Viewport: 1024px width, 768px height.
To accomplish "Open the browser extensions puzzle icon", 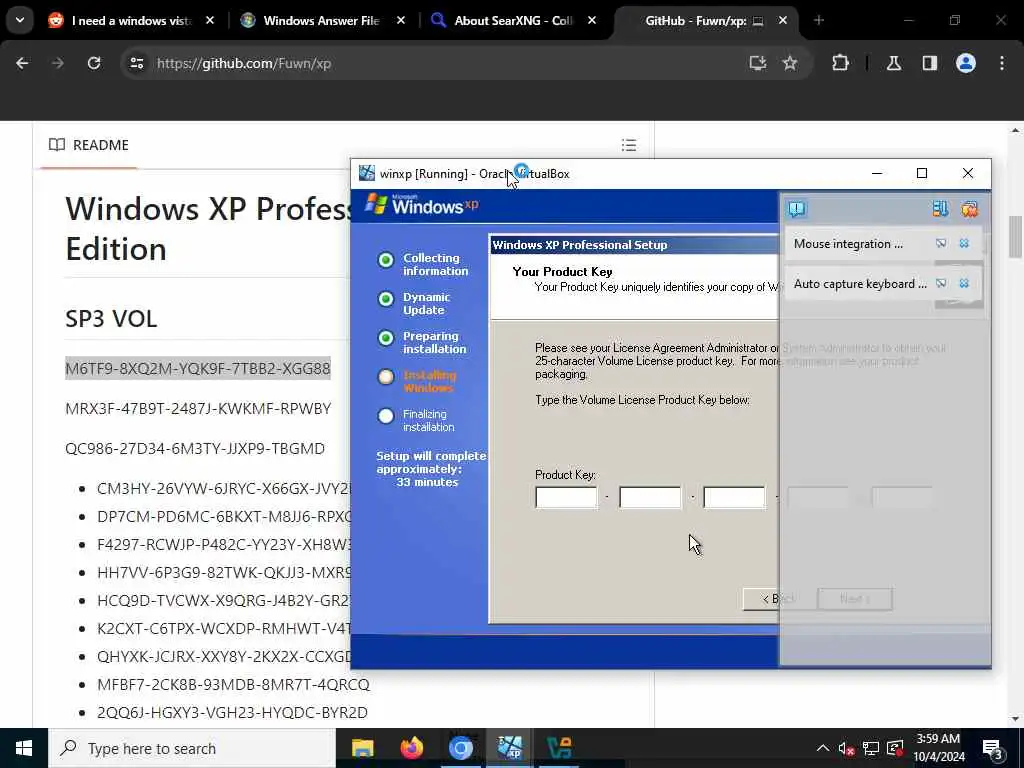I will [x=840, y=63].
